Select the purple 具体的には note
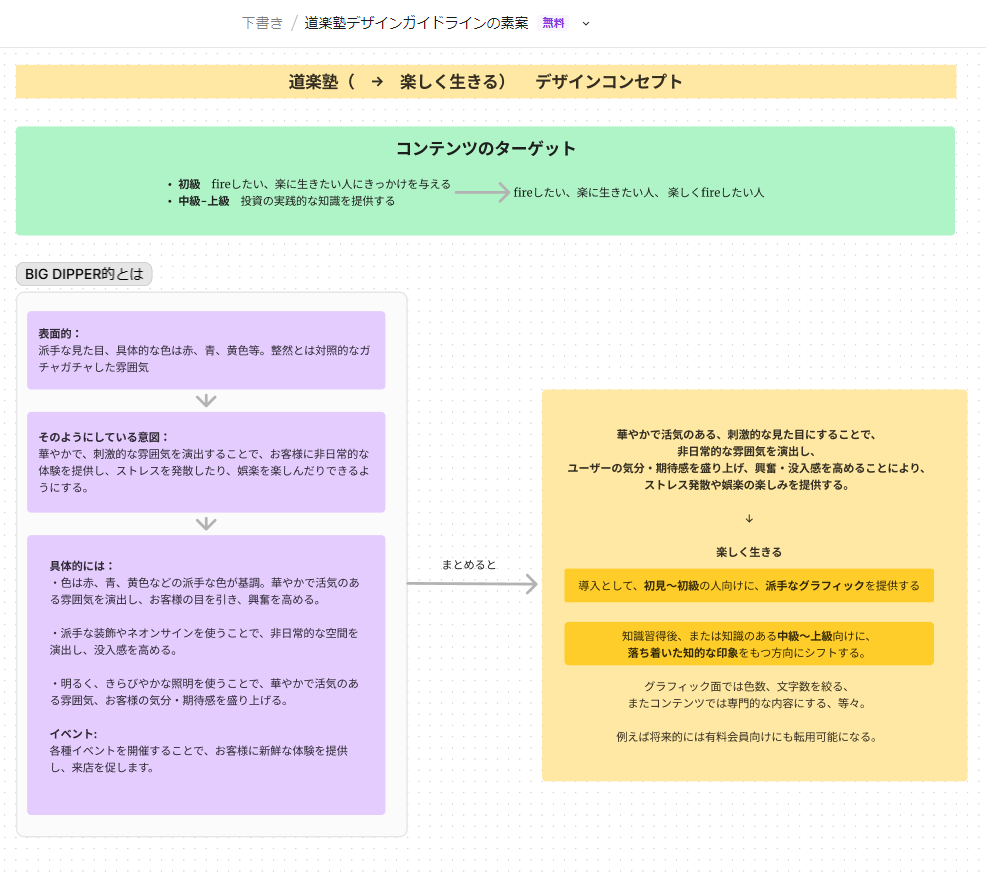 coord(206,675)
